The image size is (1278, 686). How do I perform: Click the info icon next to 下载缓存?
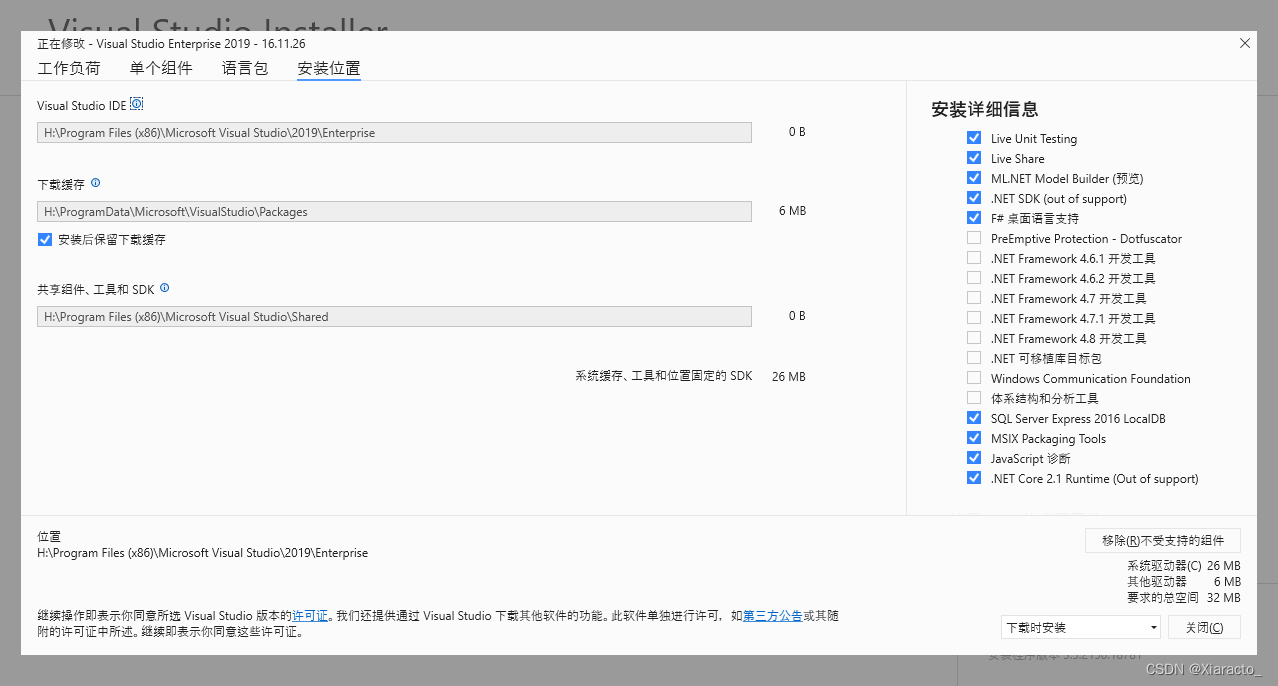pyautogui.click(x=95, y=183)
